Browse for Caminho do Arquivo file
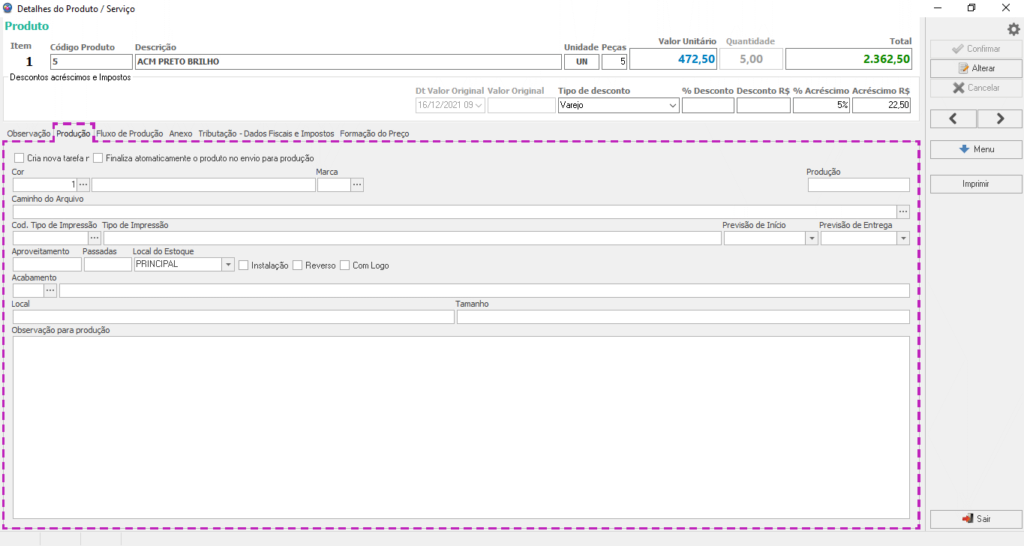The width and height of the screenshot is (1024, 546). click(903, 212)
